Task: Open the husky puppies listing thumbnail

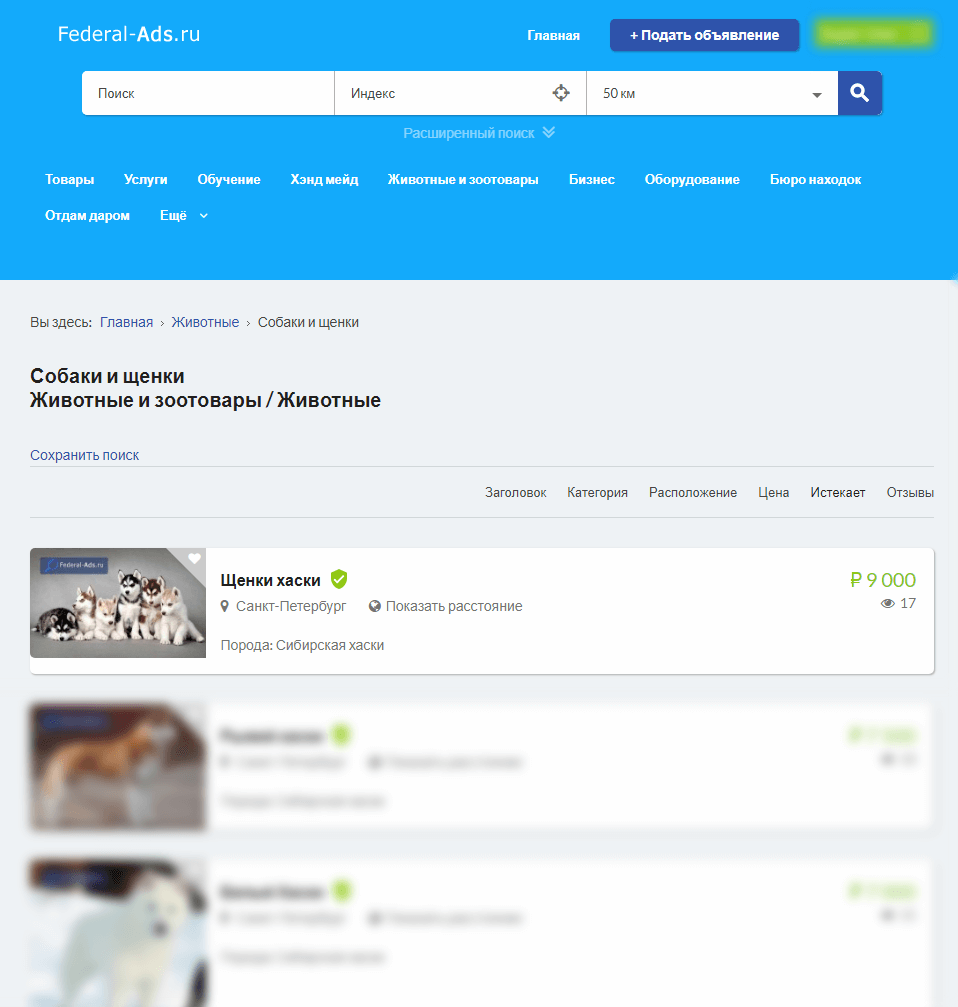Action: pos(118,603)
